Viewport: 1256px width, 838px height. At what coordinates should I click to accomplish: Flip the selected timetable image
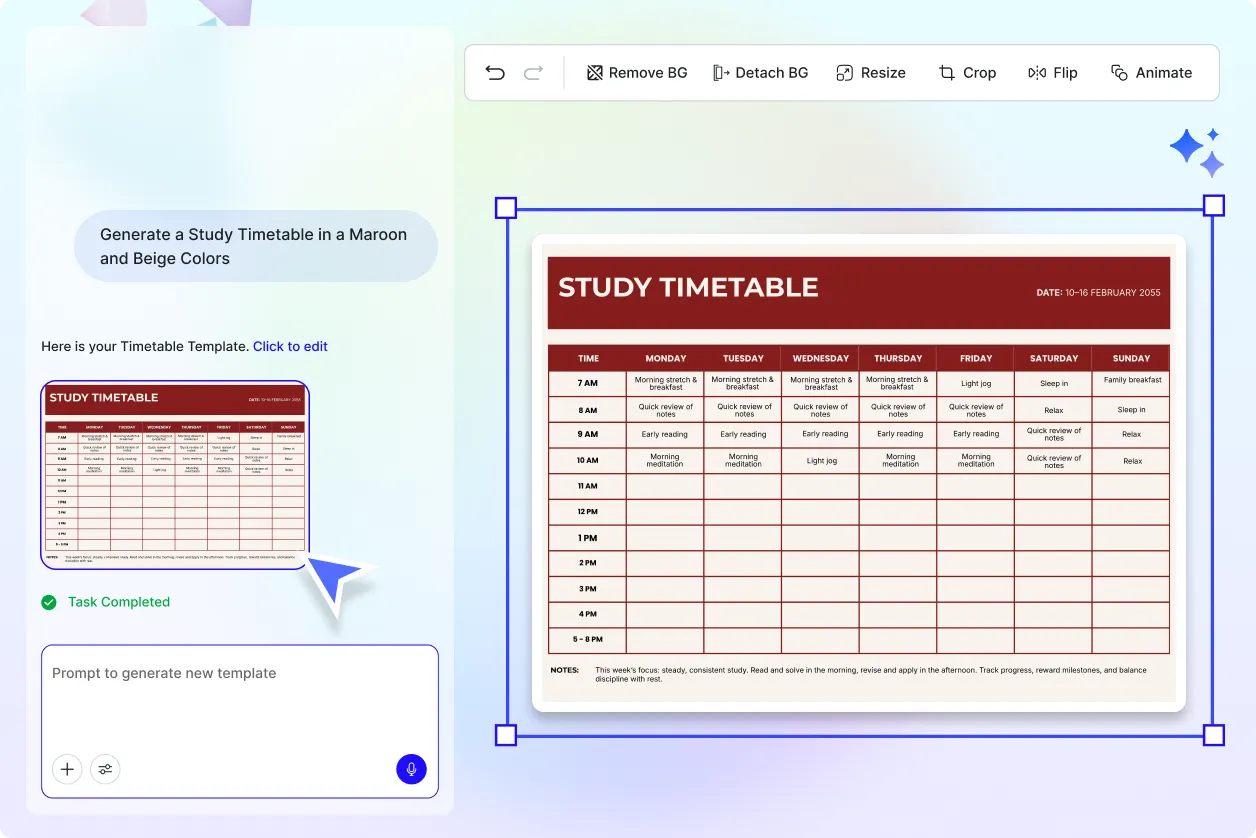click(x=1052, y=72)
